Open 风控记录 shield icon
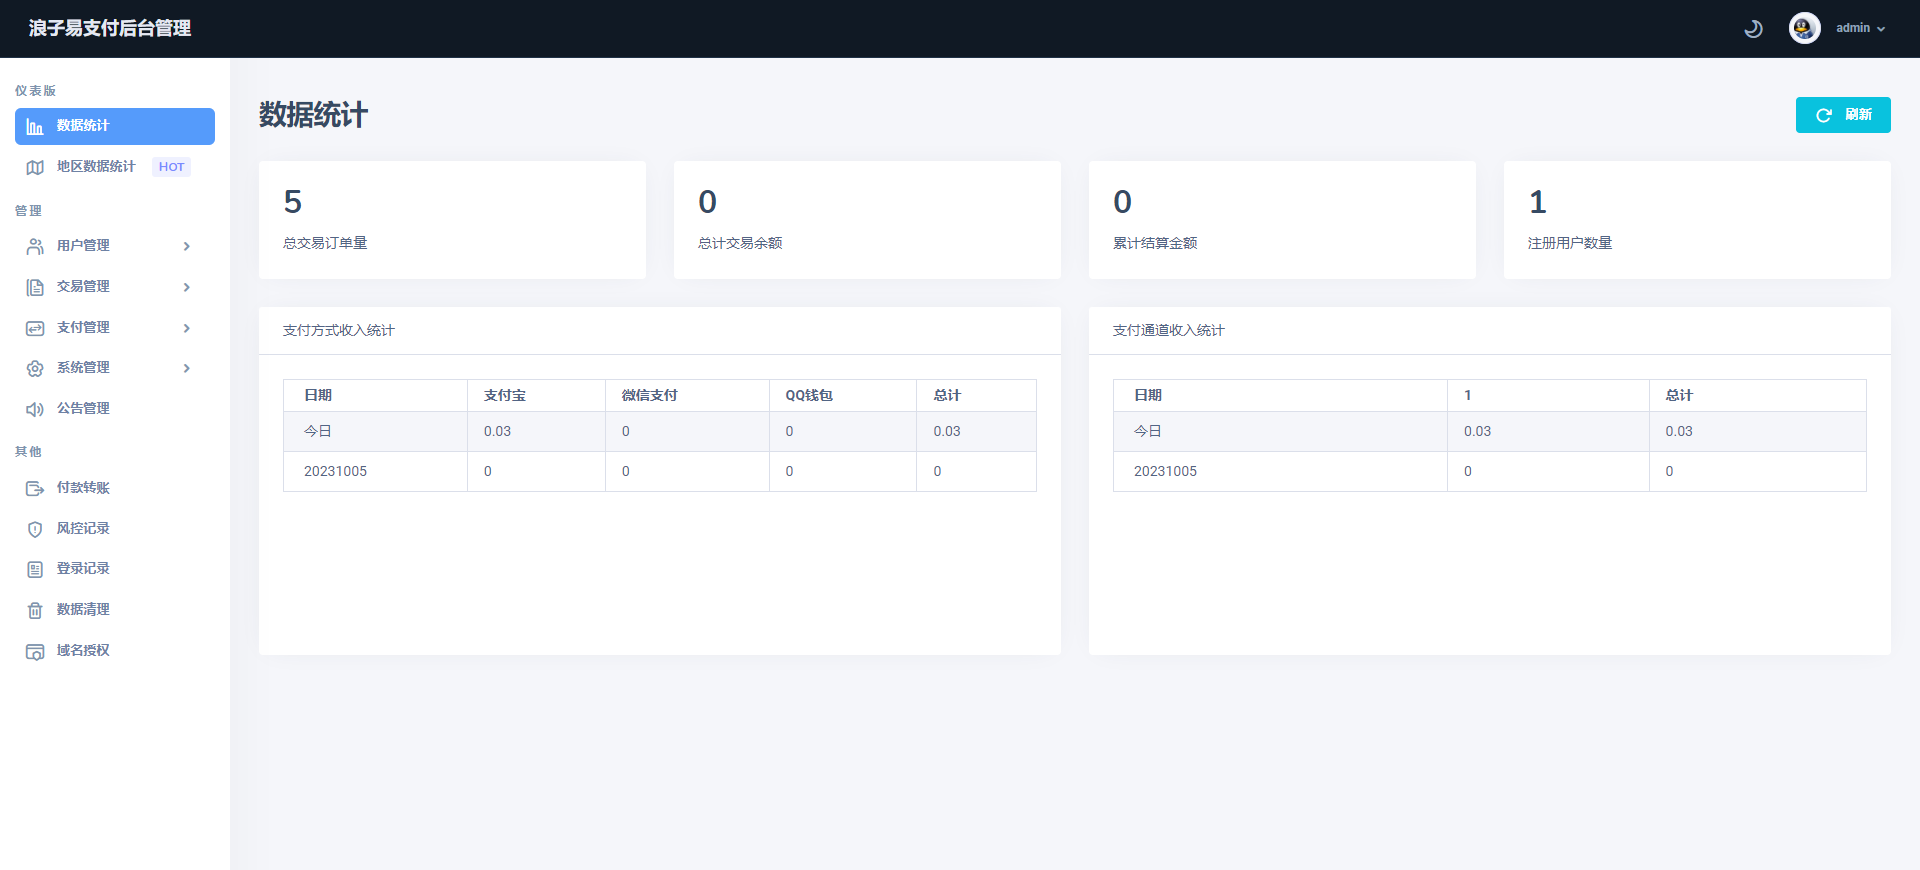Screen dimensions: 1920x870 tap(35, 529)
